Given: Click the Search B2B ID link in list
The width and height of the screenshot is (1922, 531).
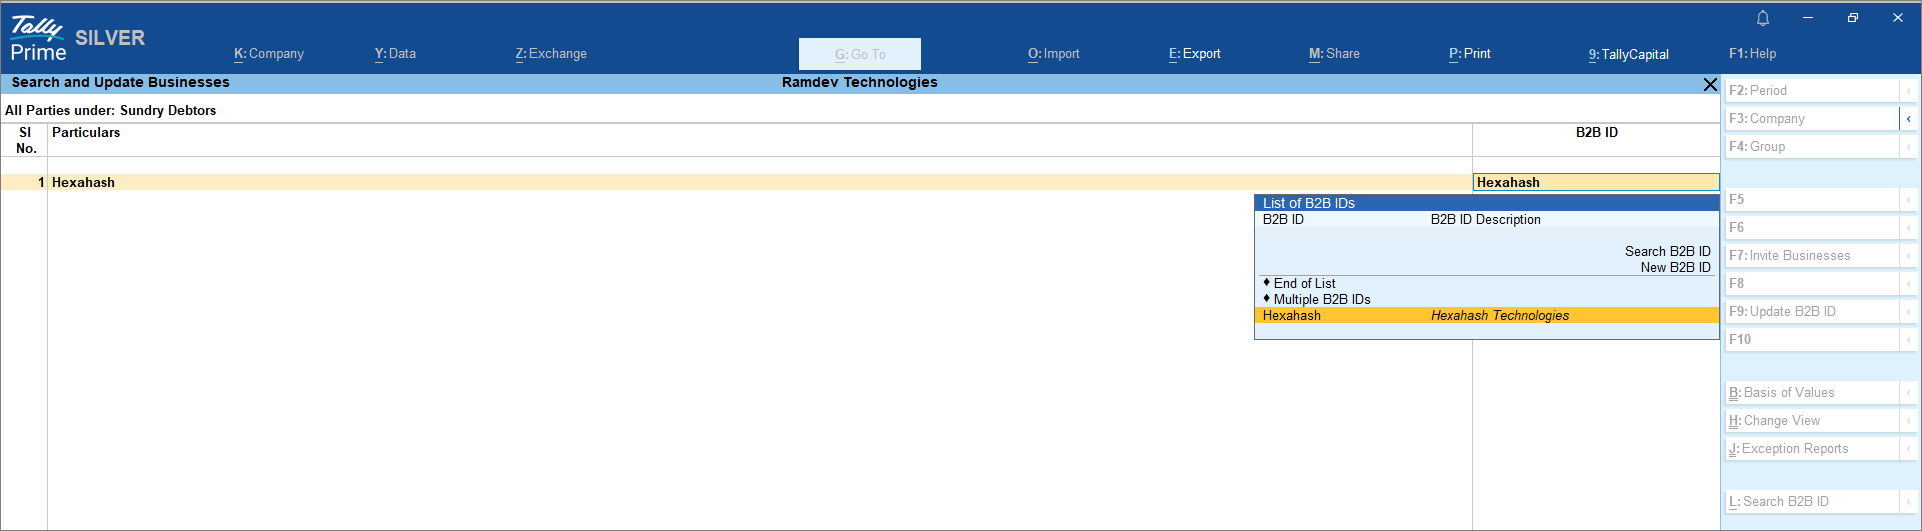Looking at the screenshot, I should 1667,252.
